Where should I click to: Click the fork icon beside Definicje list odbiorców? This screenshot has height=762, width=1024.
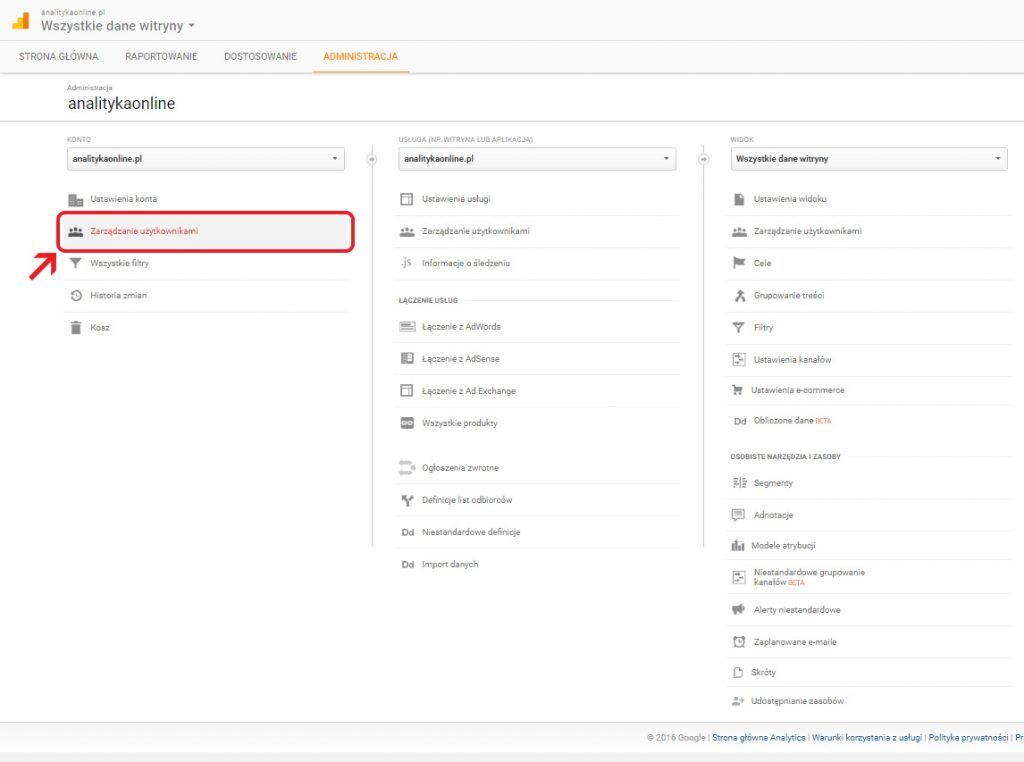[x=408, y=500]
